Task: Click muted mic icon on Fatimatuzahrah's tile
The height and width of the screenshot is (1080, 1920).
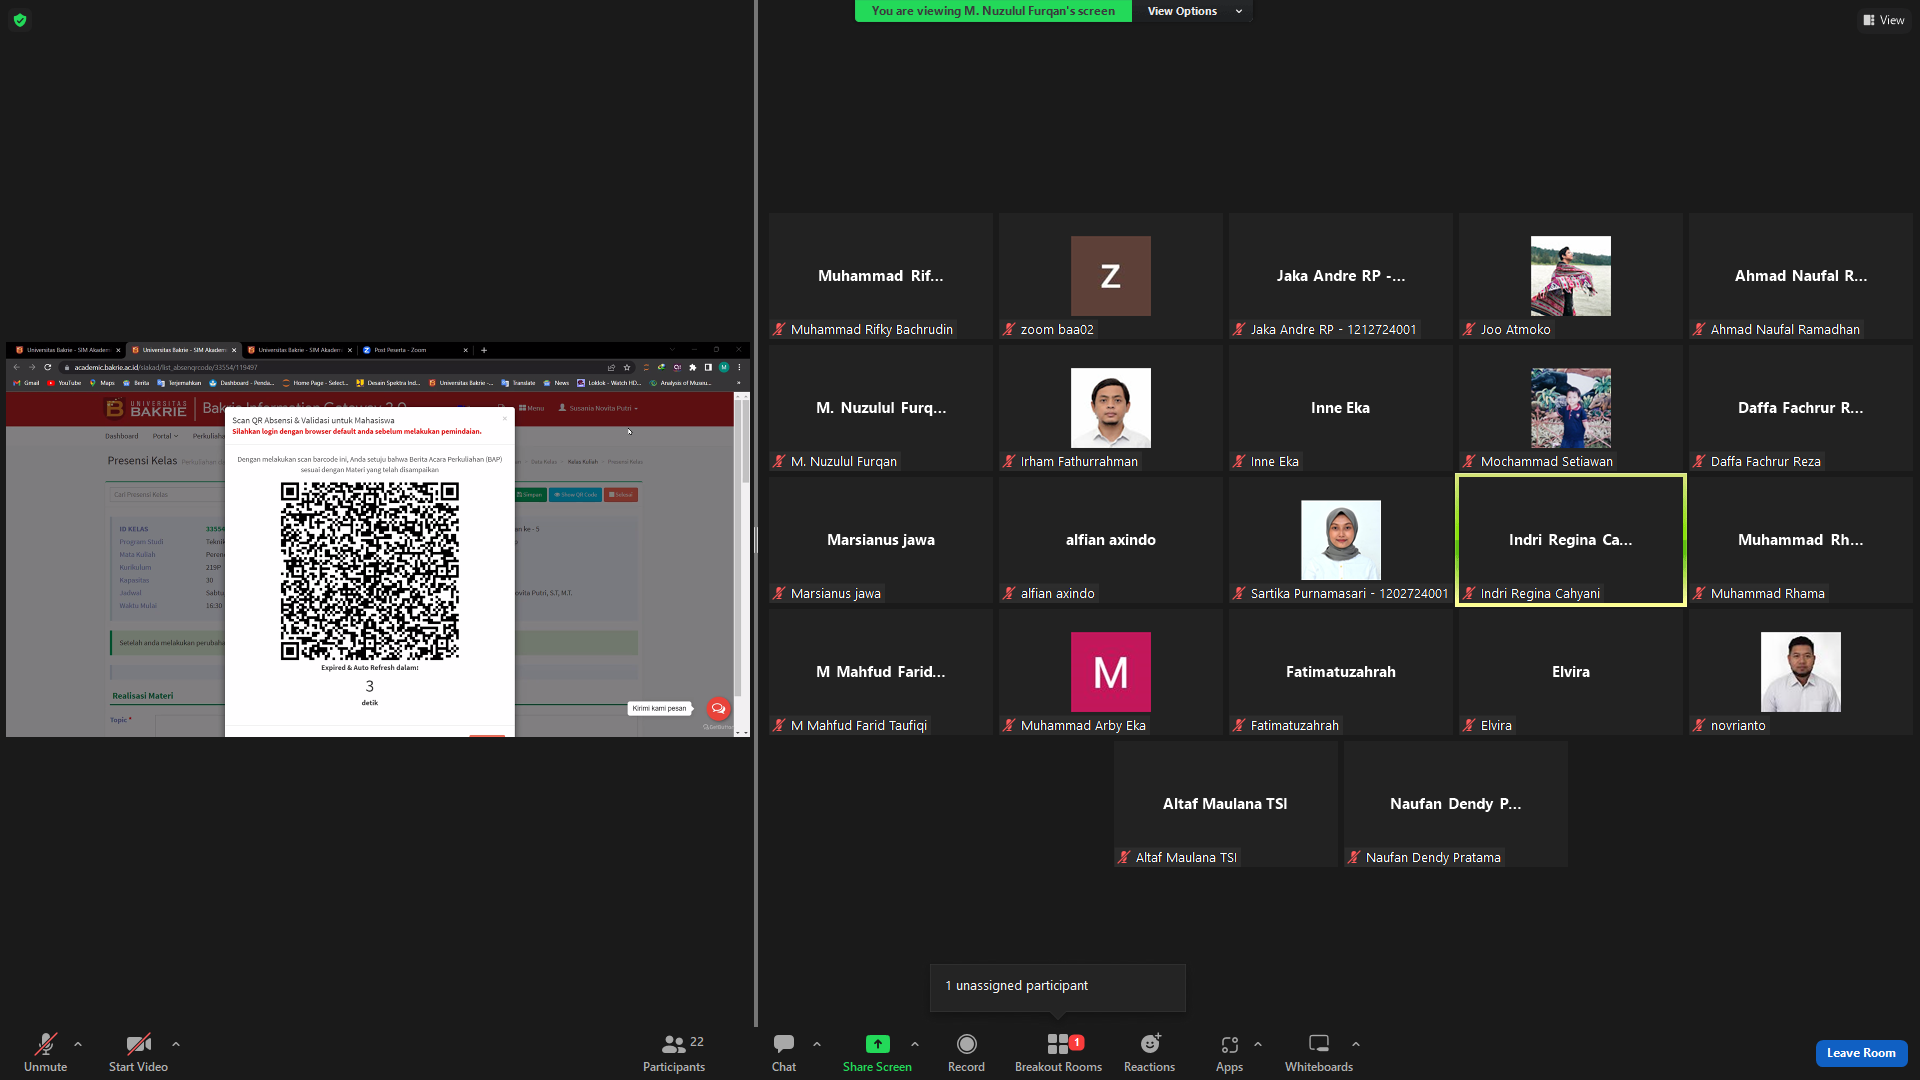Action: point(1239,726)
